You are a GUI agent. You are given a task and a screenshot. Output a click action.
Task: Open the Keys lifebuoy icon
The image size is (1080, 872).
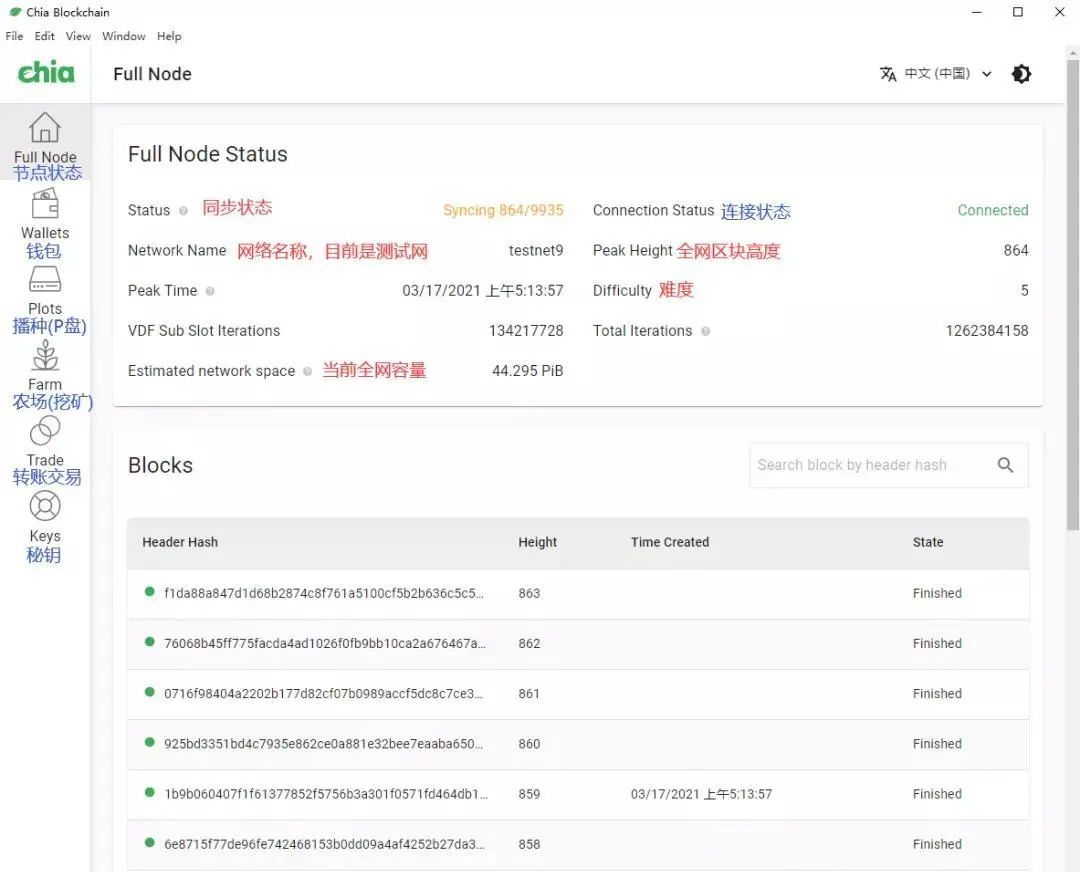click(45, 506)
